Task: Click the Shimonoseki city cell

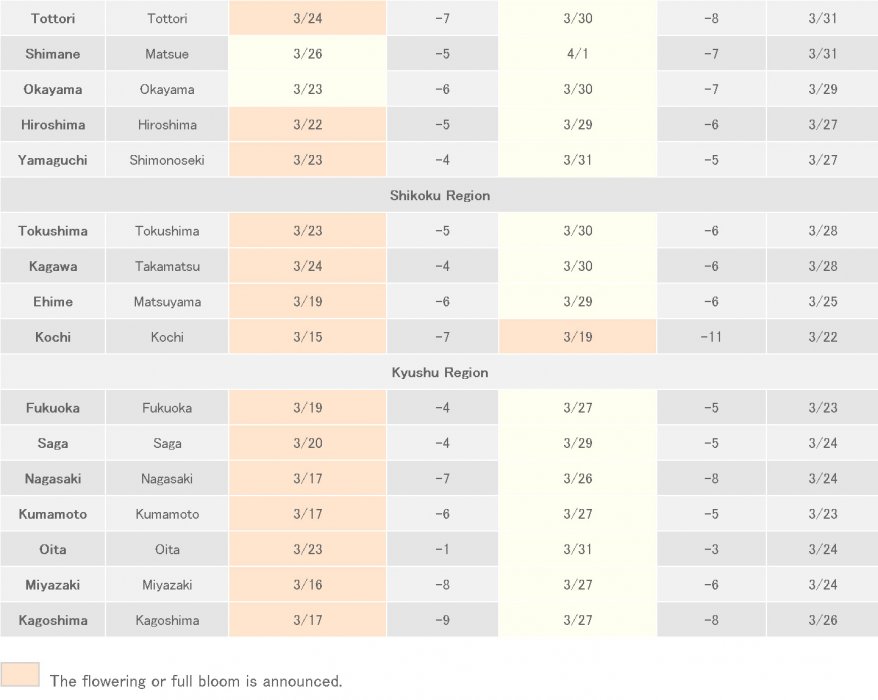Action: click(x=167, y=160)
